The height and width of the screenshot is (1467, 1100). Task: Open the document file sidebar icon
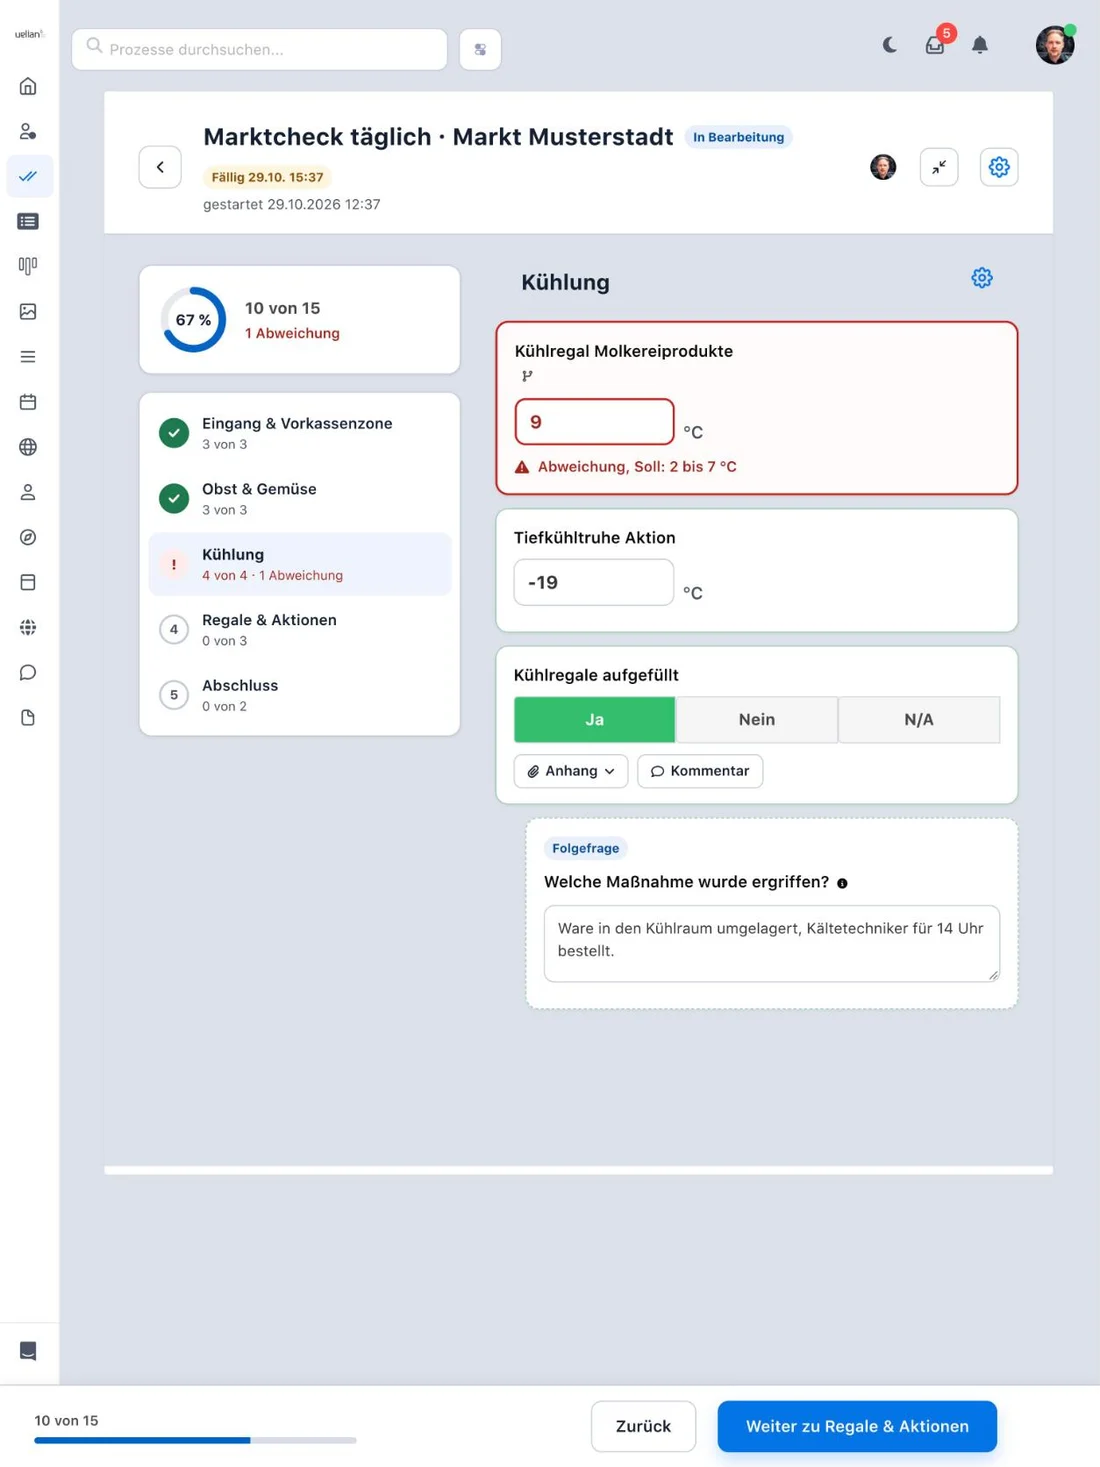click(28, 717)
